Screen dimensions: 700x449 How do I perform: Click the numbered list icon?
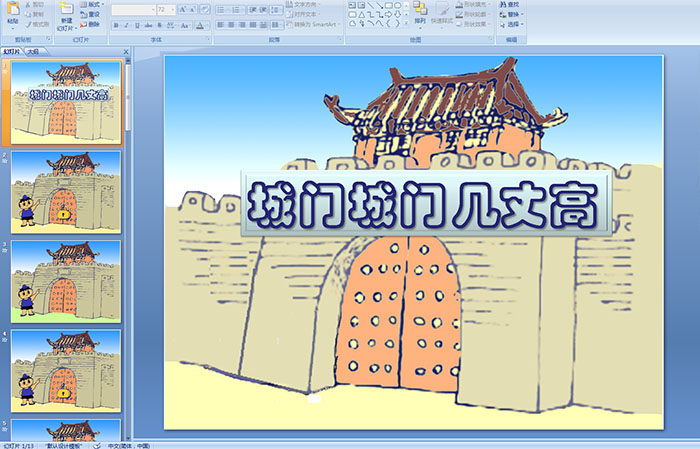click(237, 9)
